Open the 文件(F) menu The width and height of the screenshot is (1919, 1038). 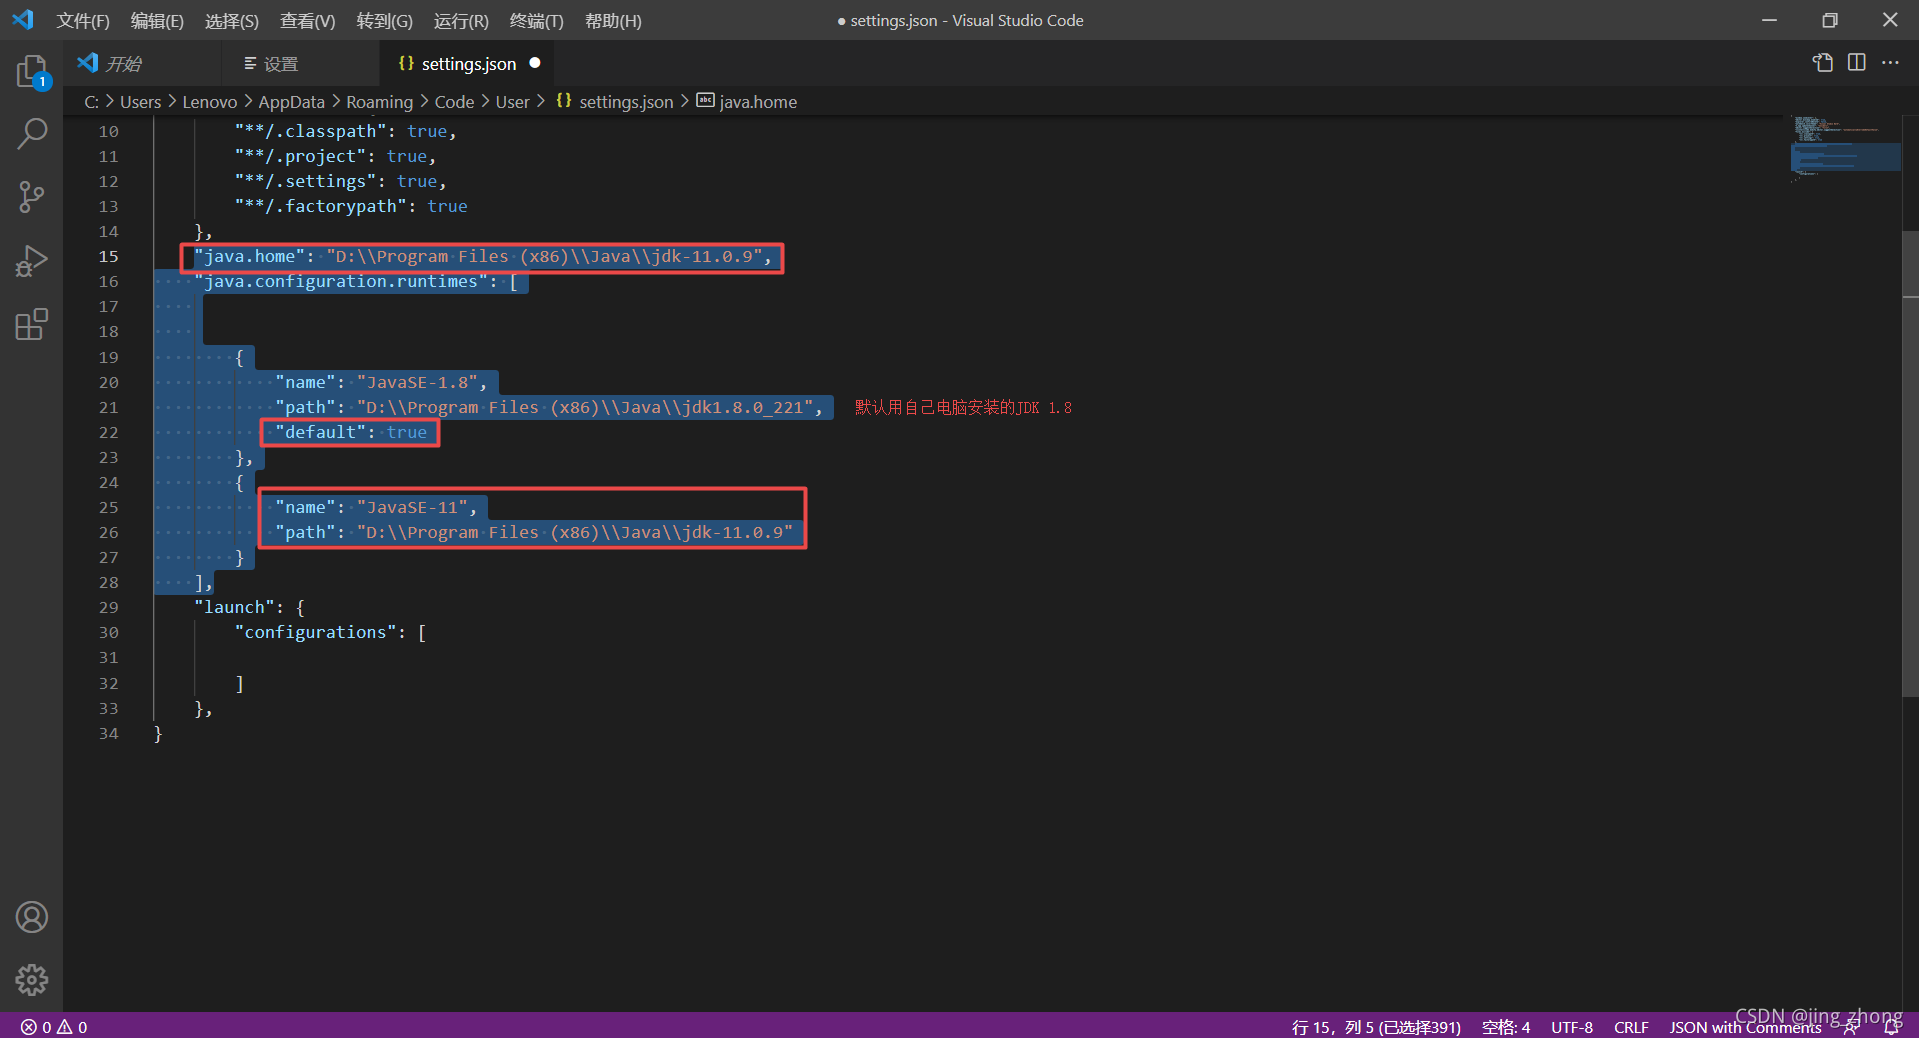pyautogui.click(x=83, y=21)
